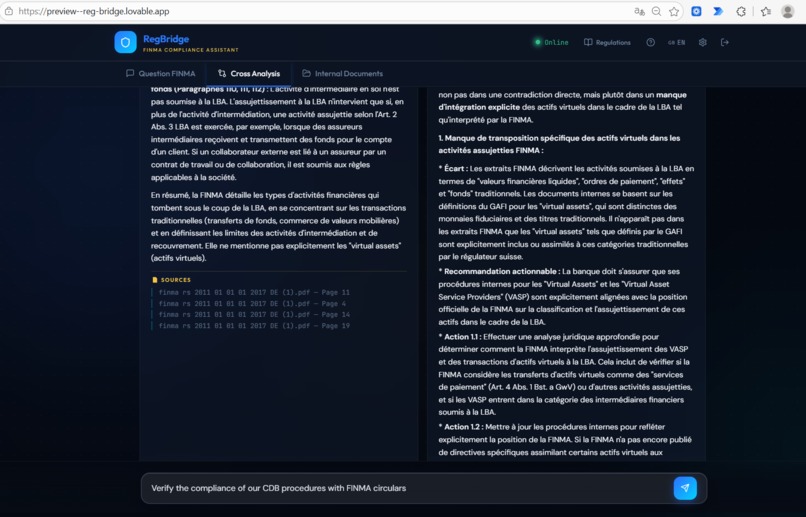The width and height of the screenshot is (806, 517).
Task: Open the help question mark icon
Action: point(650,43)
